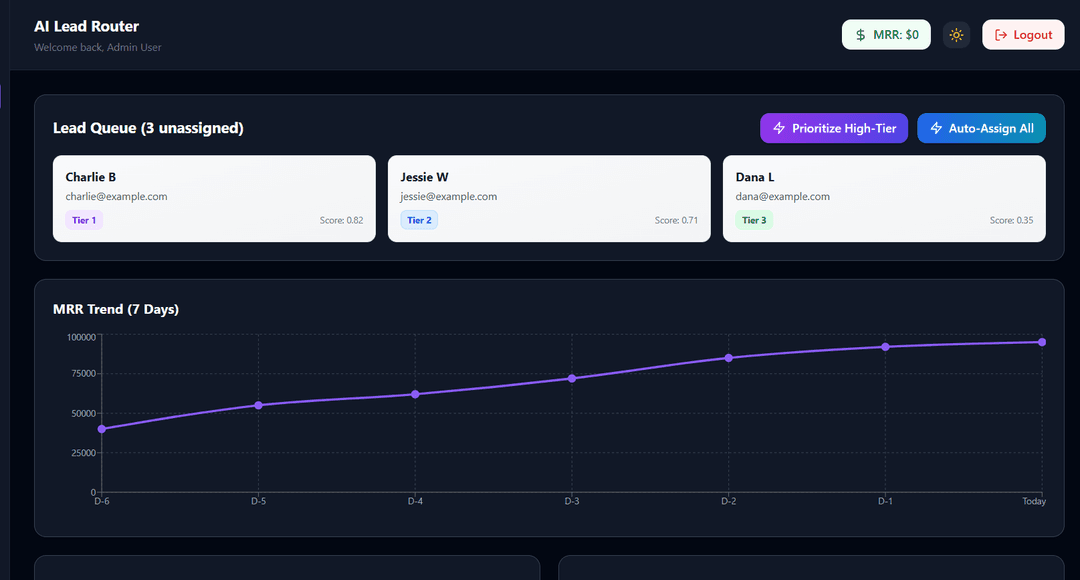This screenshot has height=580, width=1080.
Task: Click the Tier 3 badge
Action: tap(754, 220)
